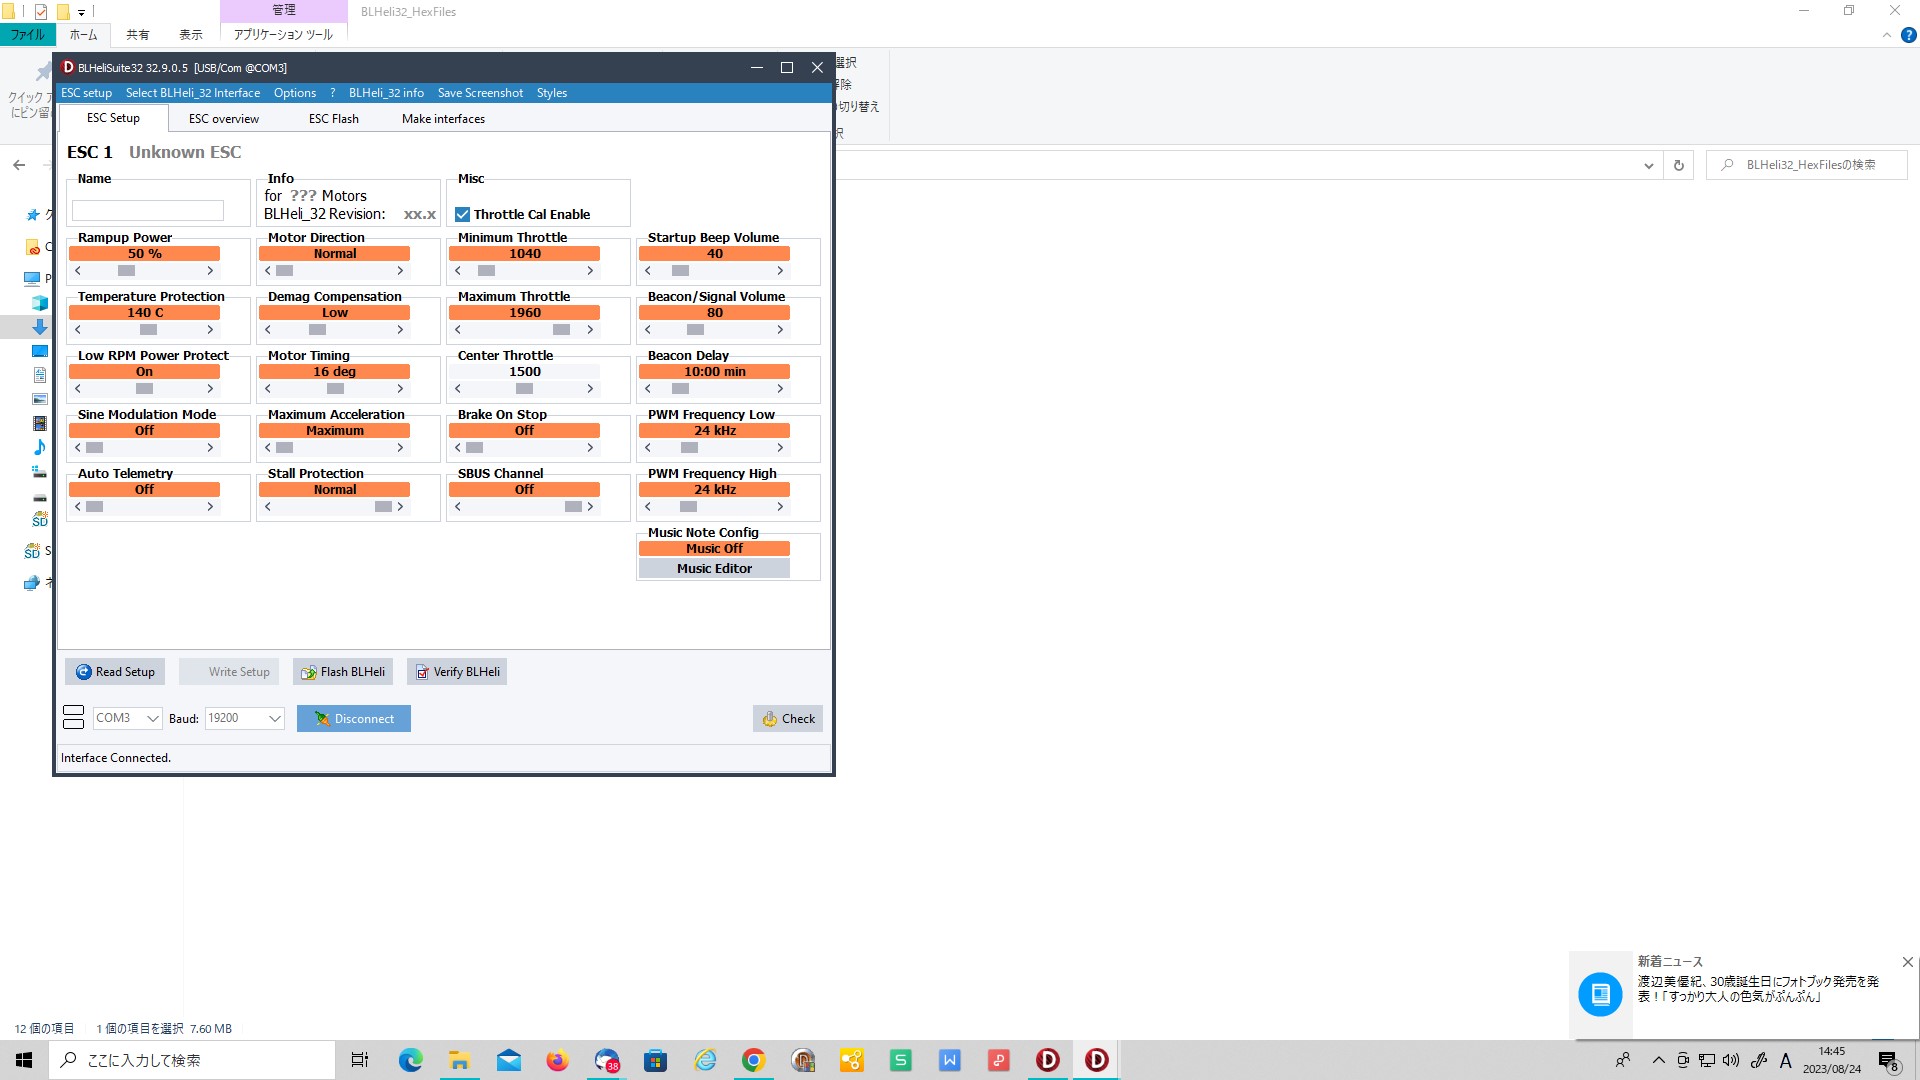Click the Explorer search box
Image resolution: width=1920 pixels, height=1080 pixels.
coord(1807,165)
